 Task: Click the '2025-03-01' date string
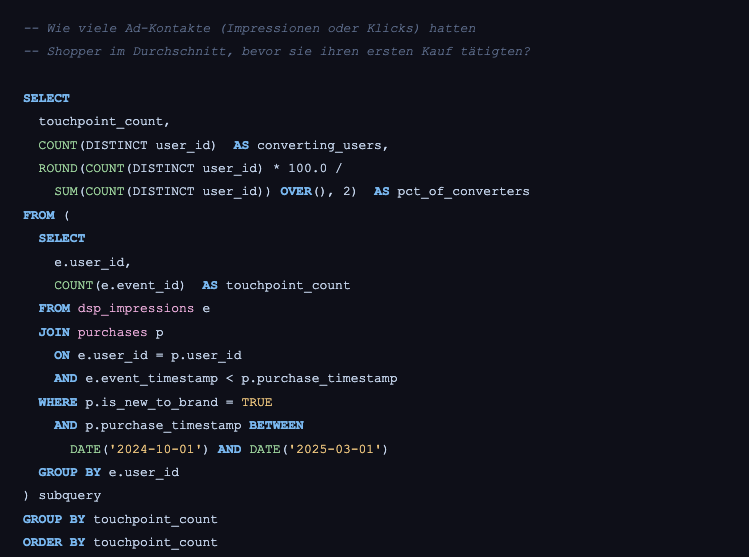click(x=334, y=449)
